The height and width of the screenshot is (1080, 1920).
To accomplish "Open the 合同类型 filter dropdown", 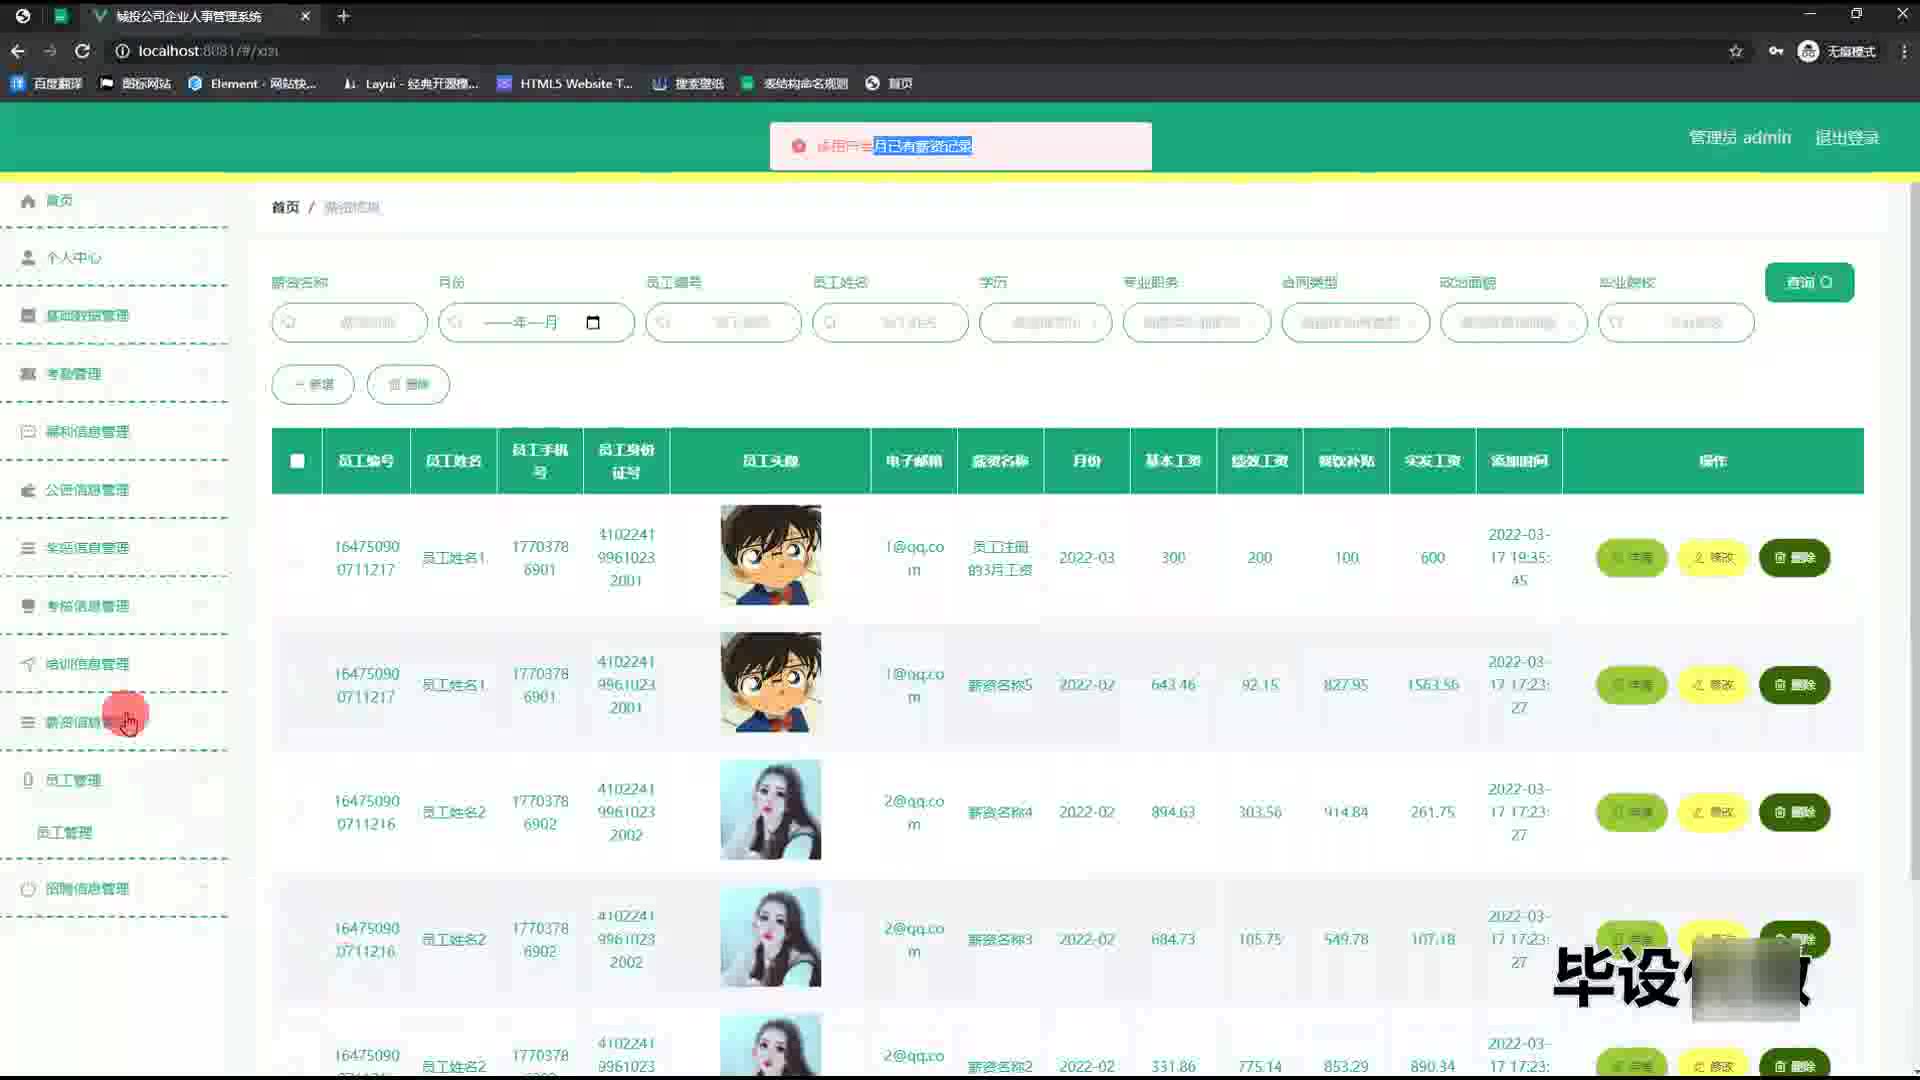I will [1355, 323].
